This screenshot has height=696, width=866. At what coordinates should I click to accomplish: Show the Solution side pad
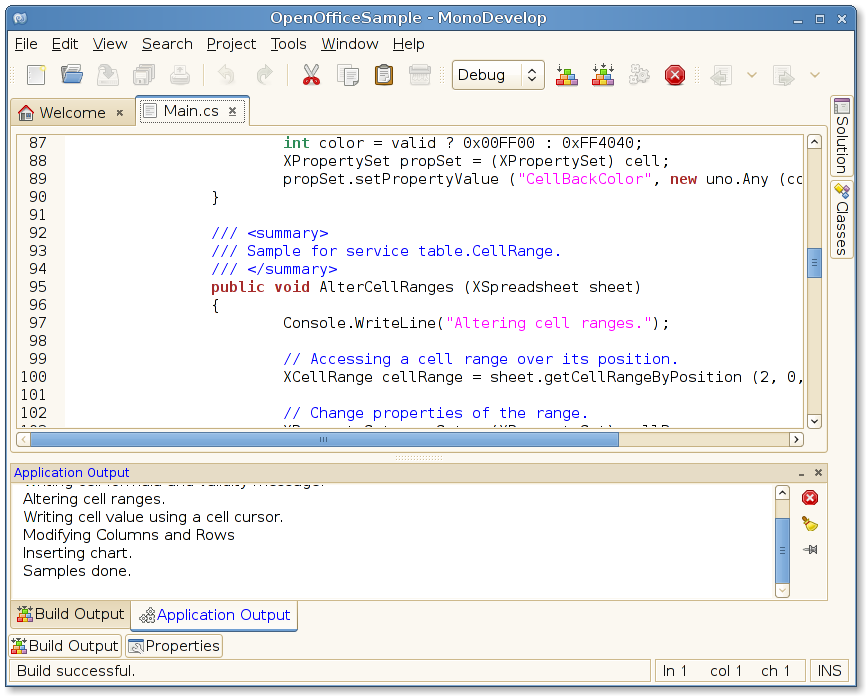coord(841,137)
